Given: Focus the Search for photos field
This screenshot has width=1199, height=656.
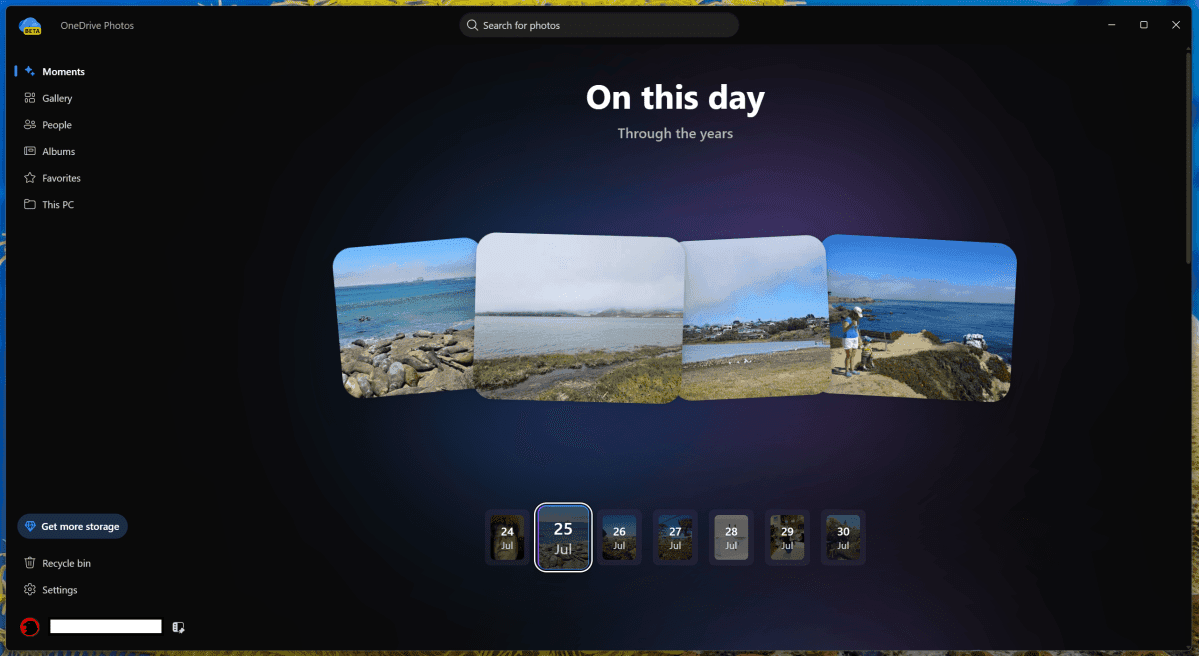Looking at the screenshot, I should 599,25.
